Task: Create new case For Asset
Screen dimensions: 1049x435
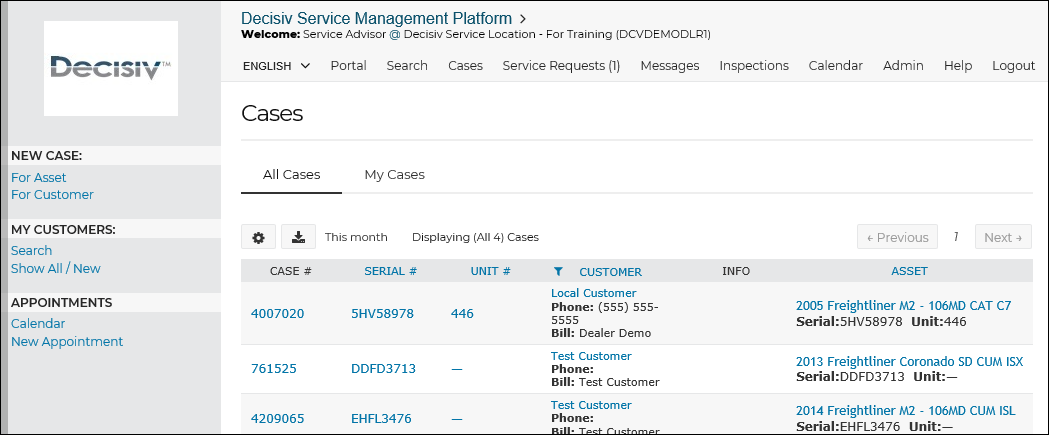Action: 39,177
